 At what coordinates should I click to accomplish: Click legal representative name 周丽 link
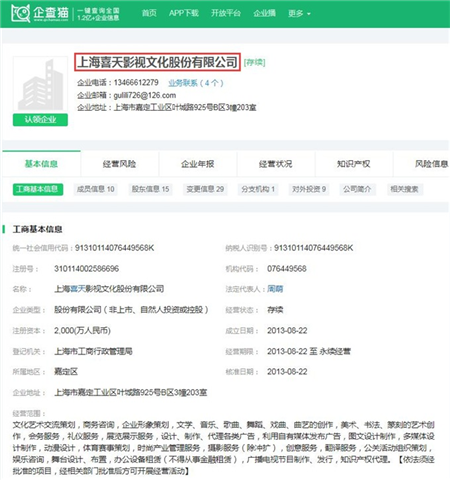275,289
